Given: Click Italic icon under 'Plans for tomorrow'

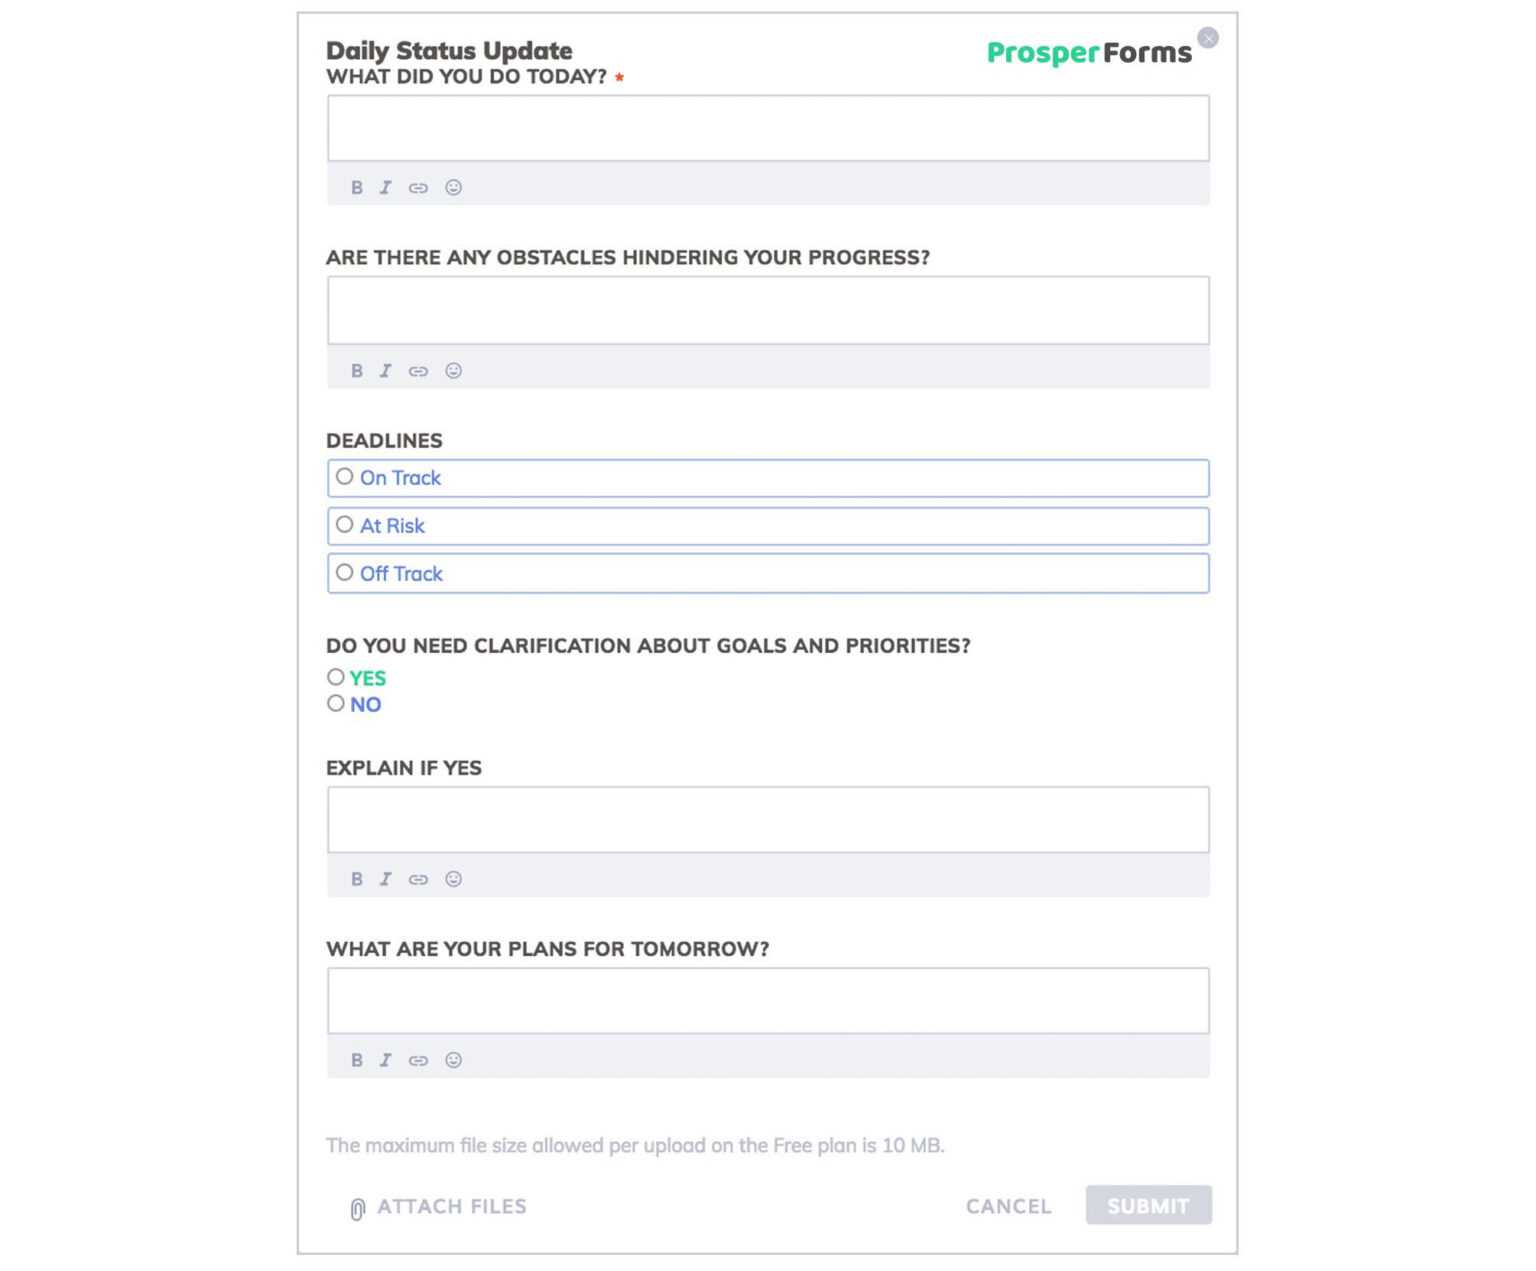Looking at the screenshot, I should (386, 1060).
